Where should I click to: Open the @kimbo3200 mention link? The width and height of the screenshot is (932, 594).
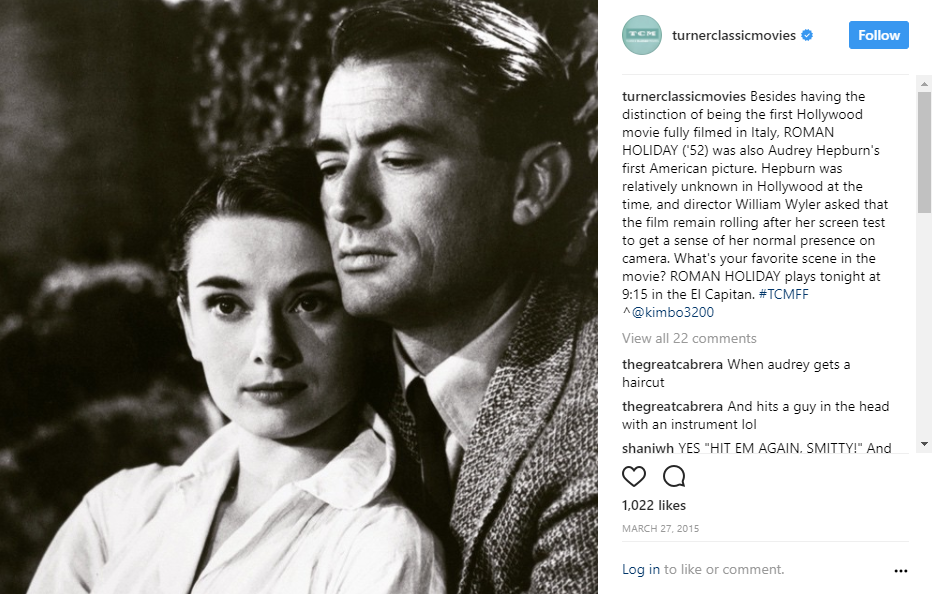click(672, 312)
